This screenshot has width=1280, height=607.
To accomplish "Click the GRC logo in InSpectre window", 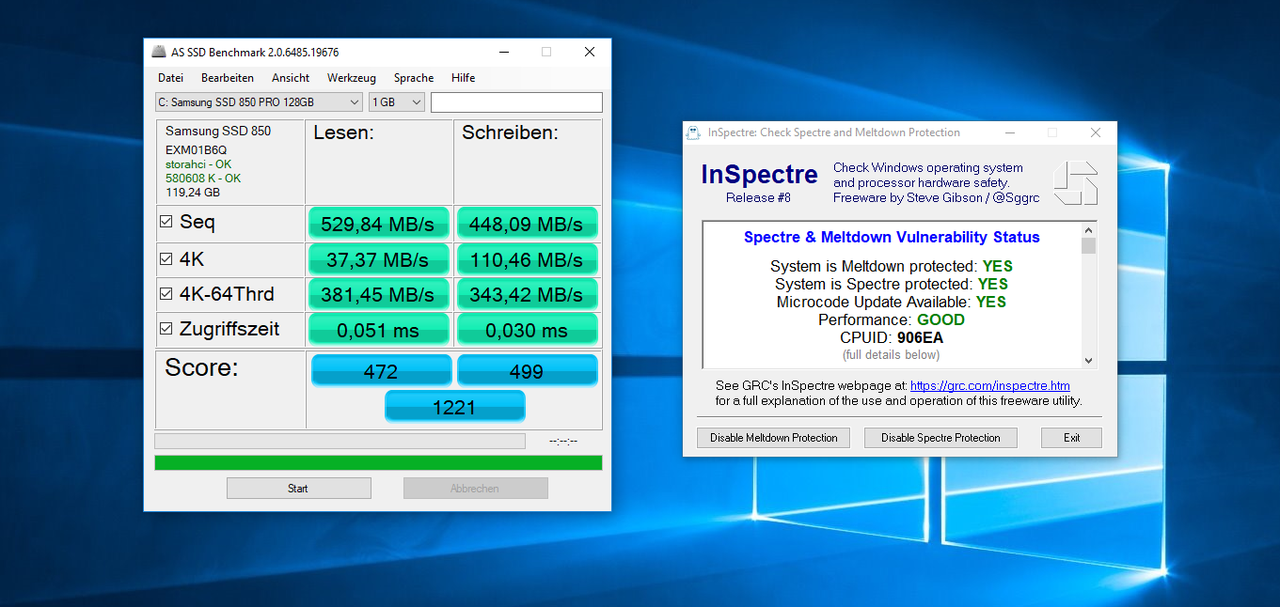I will pyautogui.click(x=1075, y=184).
